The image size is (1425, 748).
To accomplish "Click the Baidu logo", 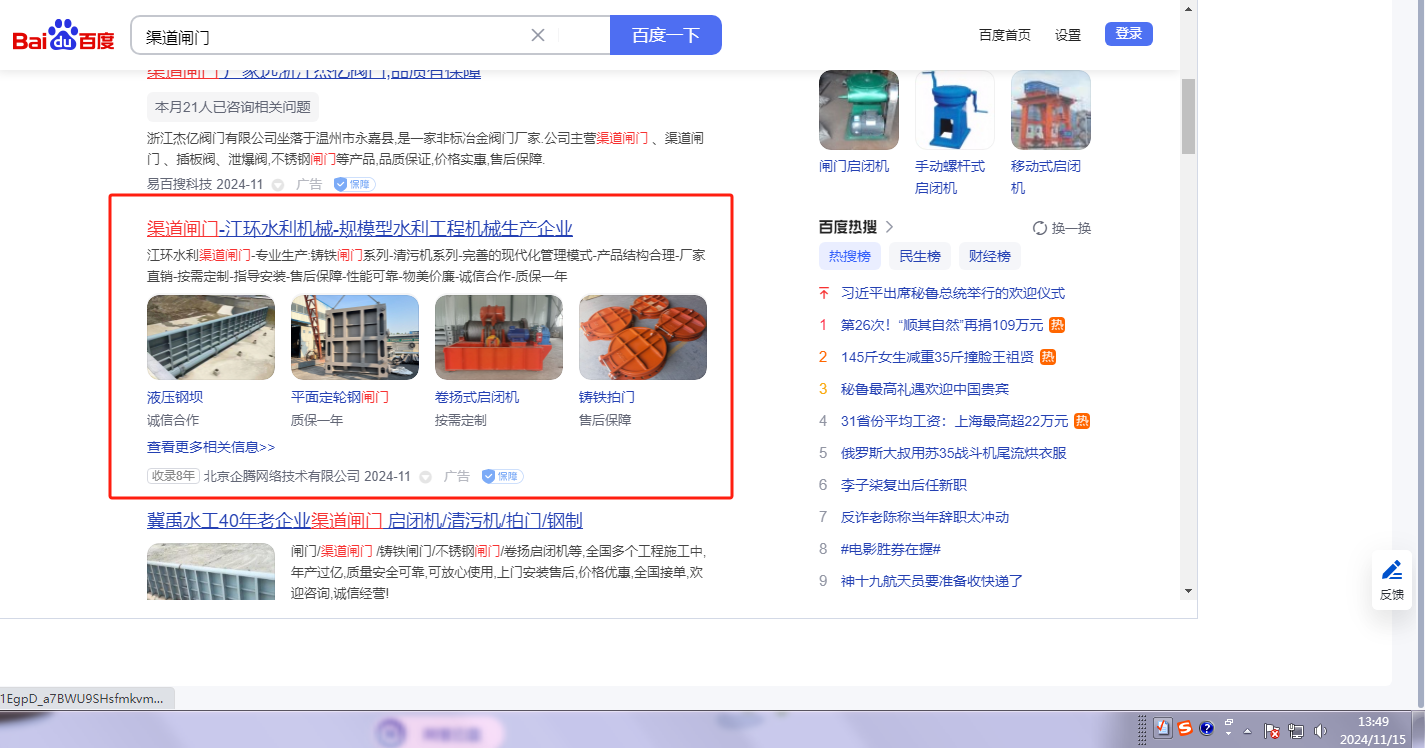I will coord(63,36).
